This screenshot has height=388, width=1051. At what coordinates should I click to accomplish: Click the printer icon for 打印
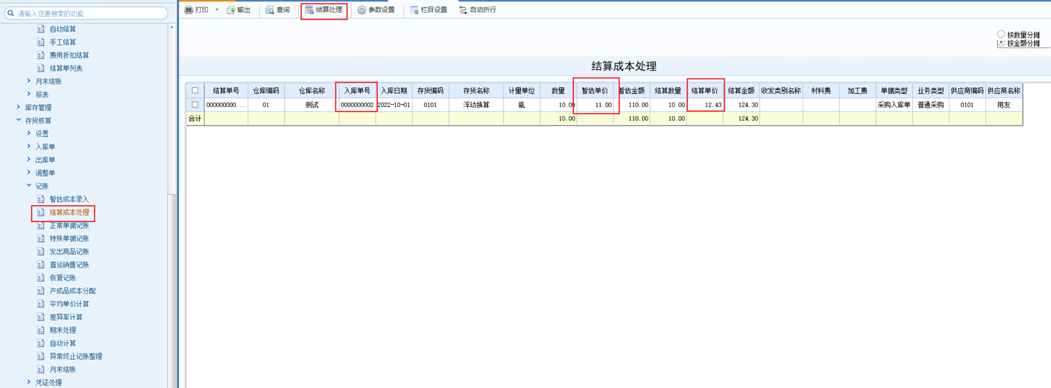(x=188, y=10)
